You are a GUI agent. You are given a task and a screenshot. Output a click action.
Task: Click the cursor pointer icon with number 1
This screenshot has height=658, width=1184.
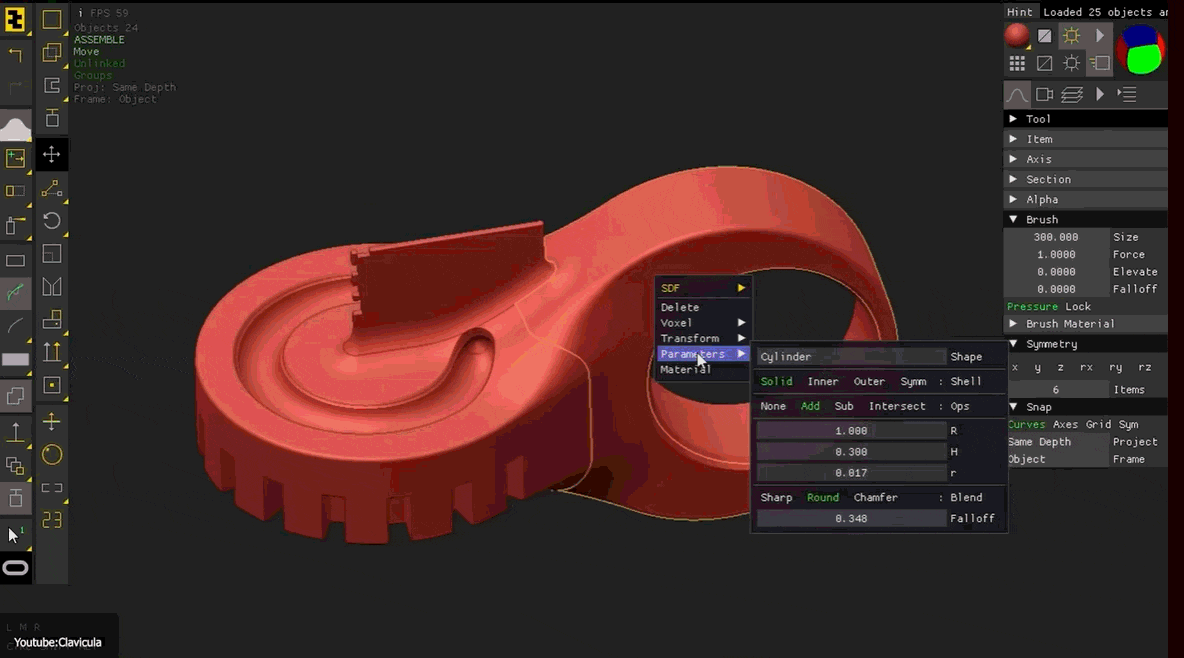point(14,535)
